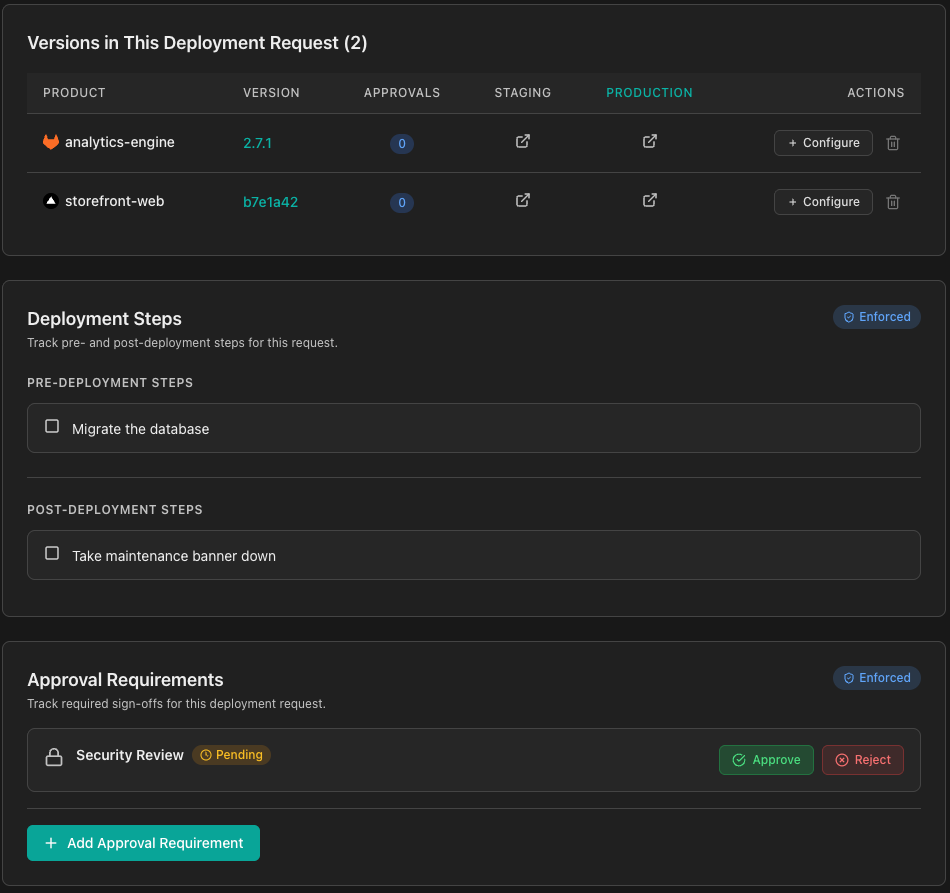The image size is (950, 893).
Task: Open version b7e1a42 link
Action: coord(270,202)
